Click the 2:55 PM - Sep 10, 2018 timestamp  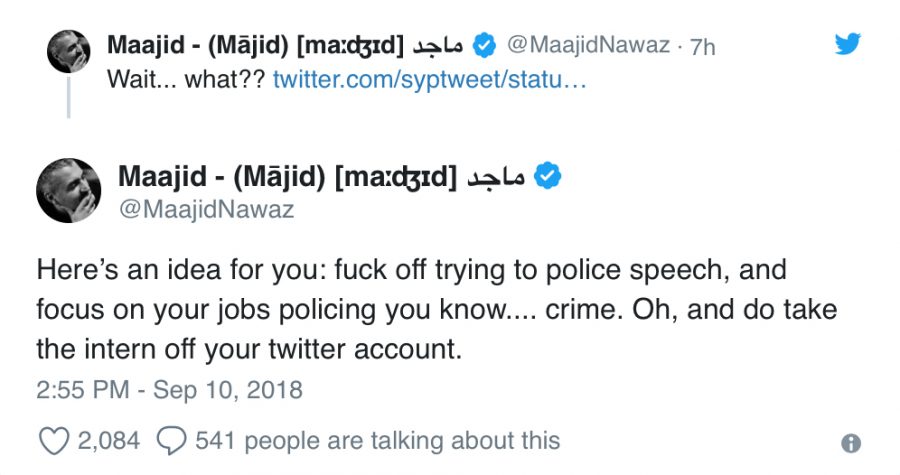[x=169, y=388]
